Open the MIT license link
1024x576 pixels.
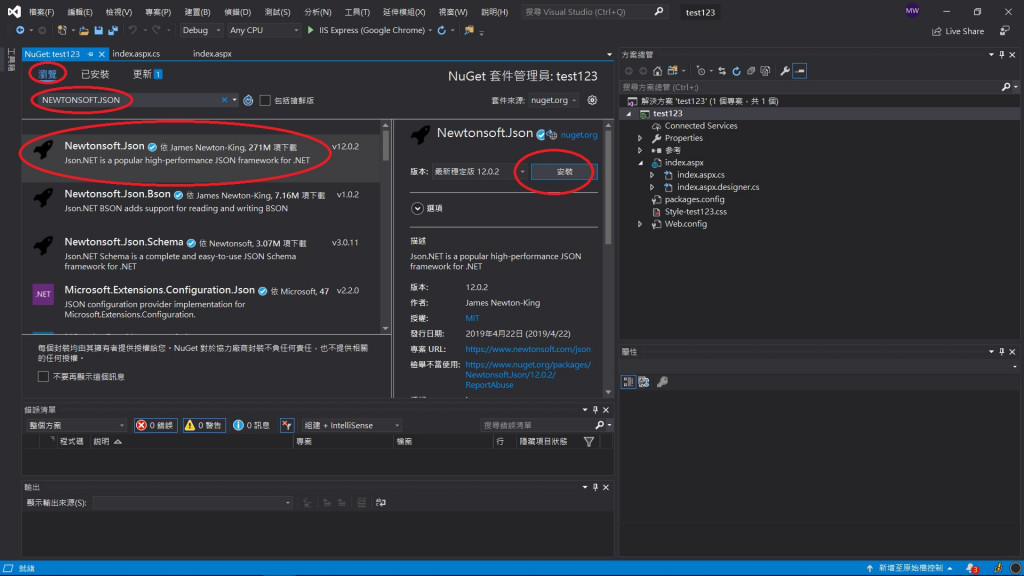click(x=472, y=318)
